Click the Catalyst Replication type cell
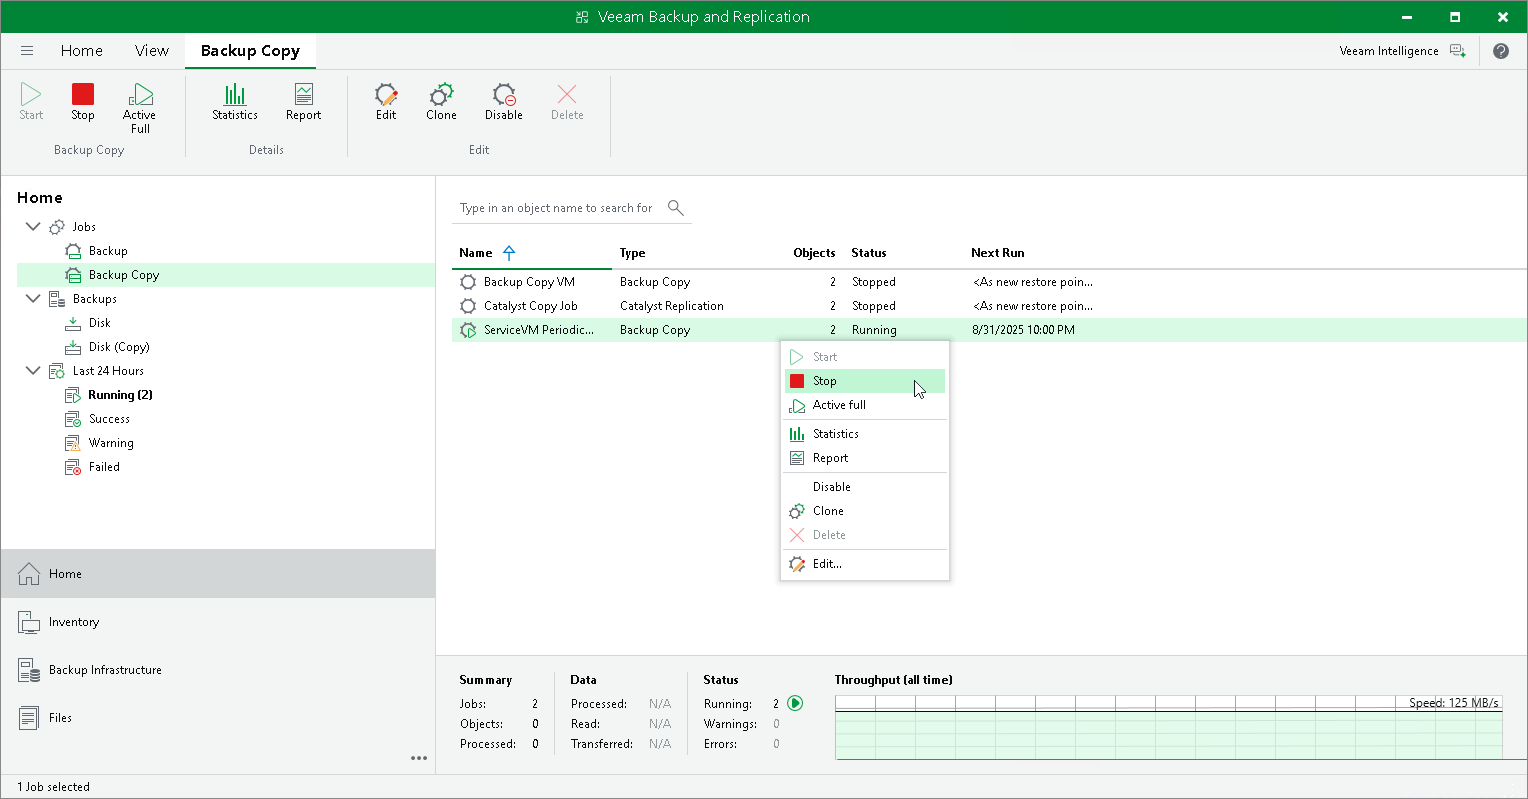This screenshot has width=1528, height=799. 672,306
